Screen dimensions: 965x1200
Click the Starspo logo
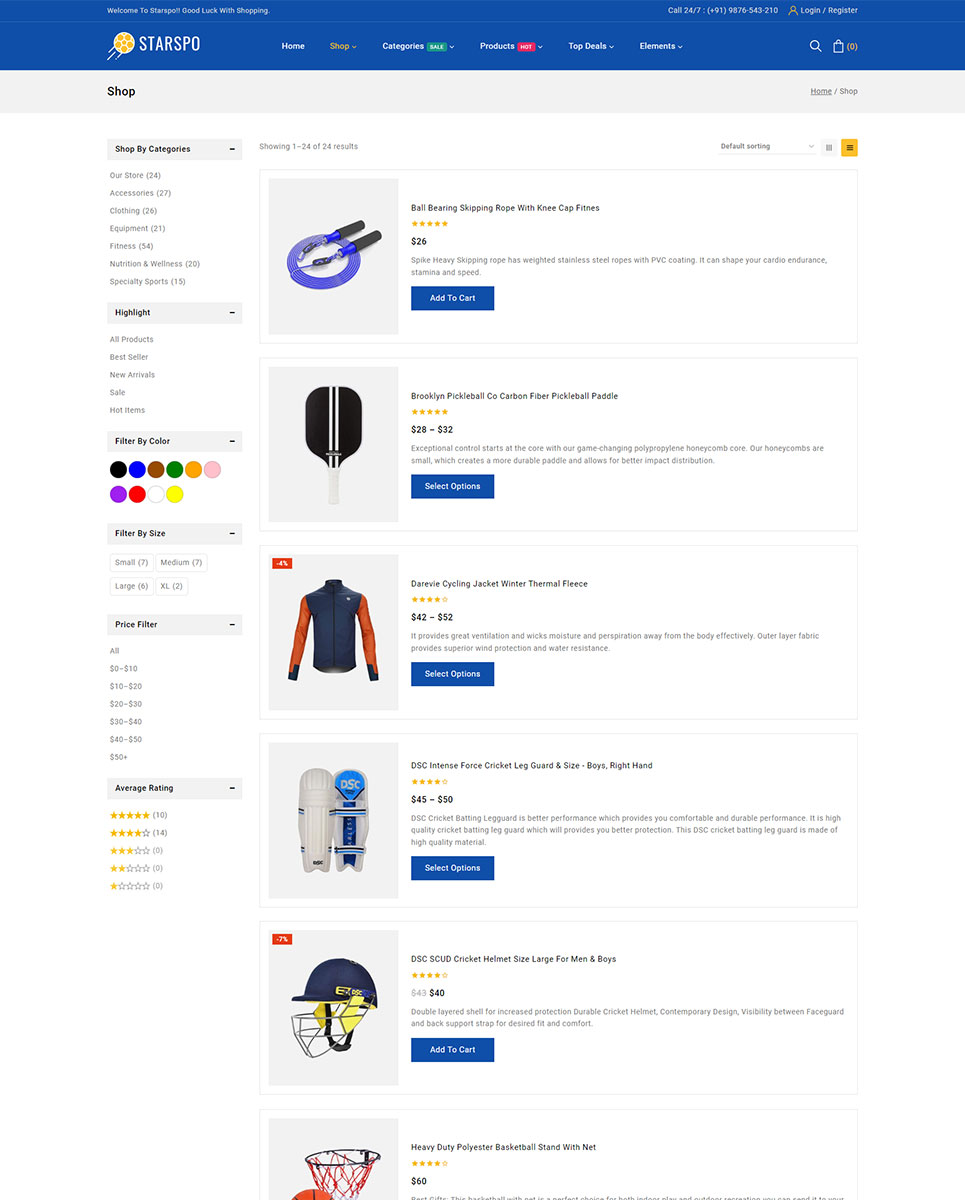pyautogui.click(x=154, y=46)
